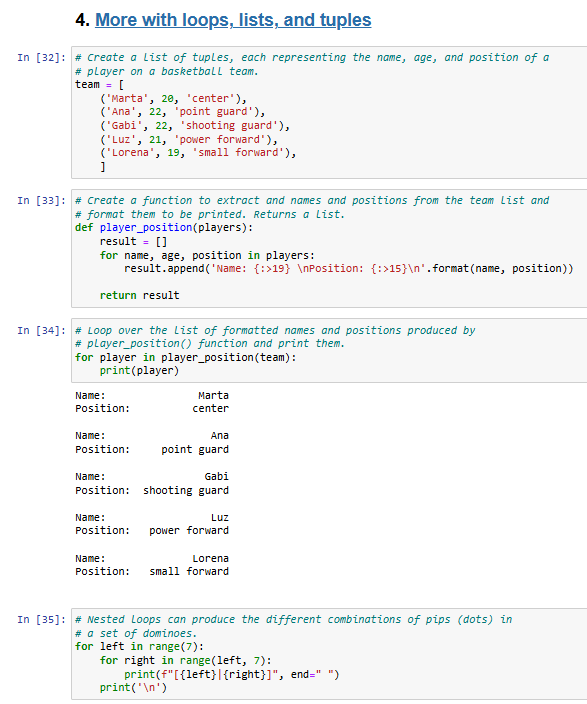Screen dimensions: 587x704
Task: Click the 'def player_position(players):' line
Action: coord(164,228)
